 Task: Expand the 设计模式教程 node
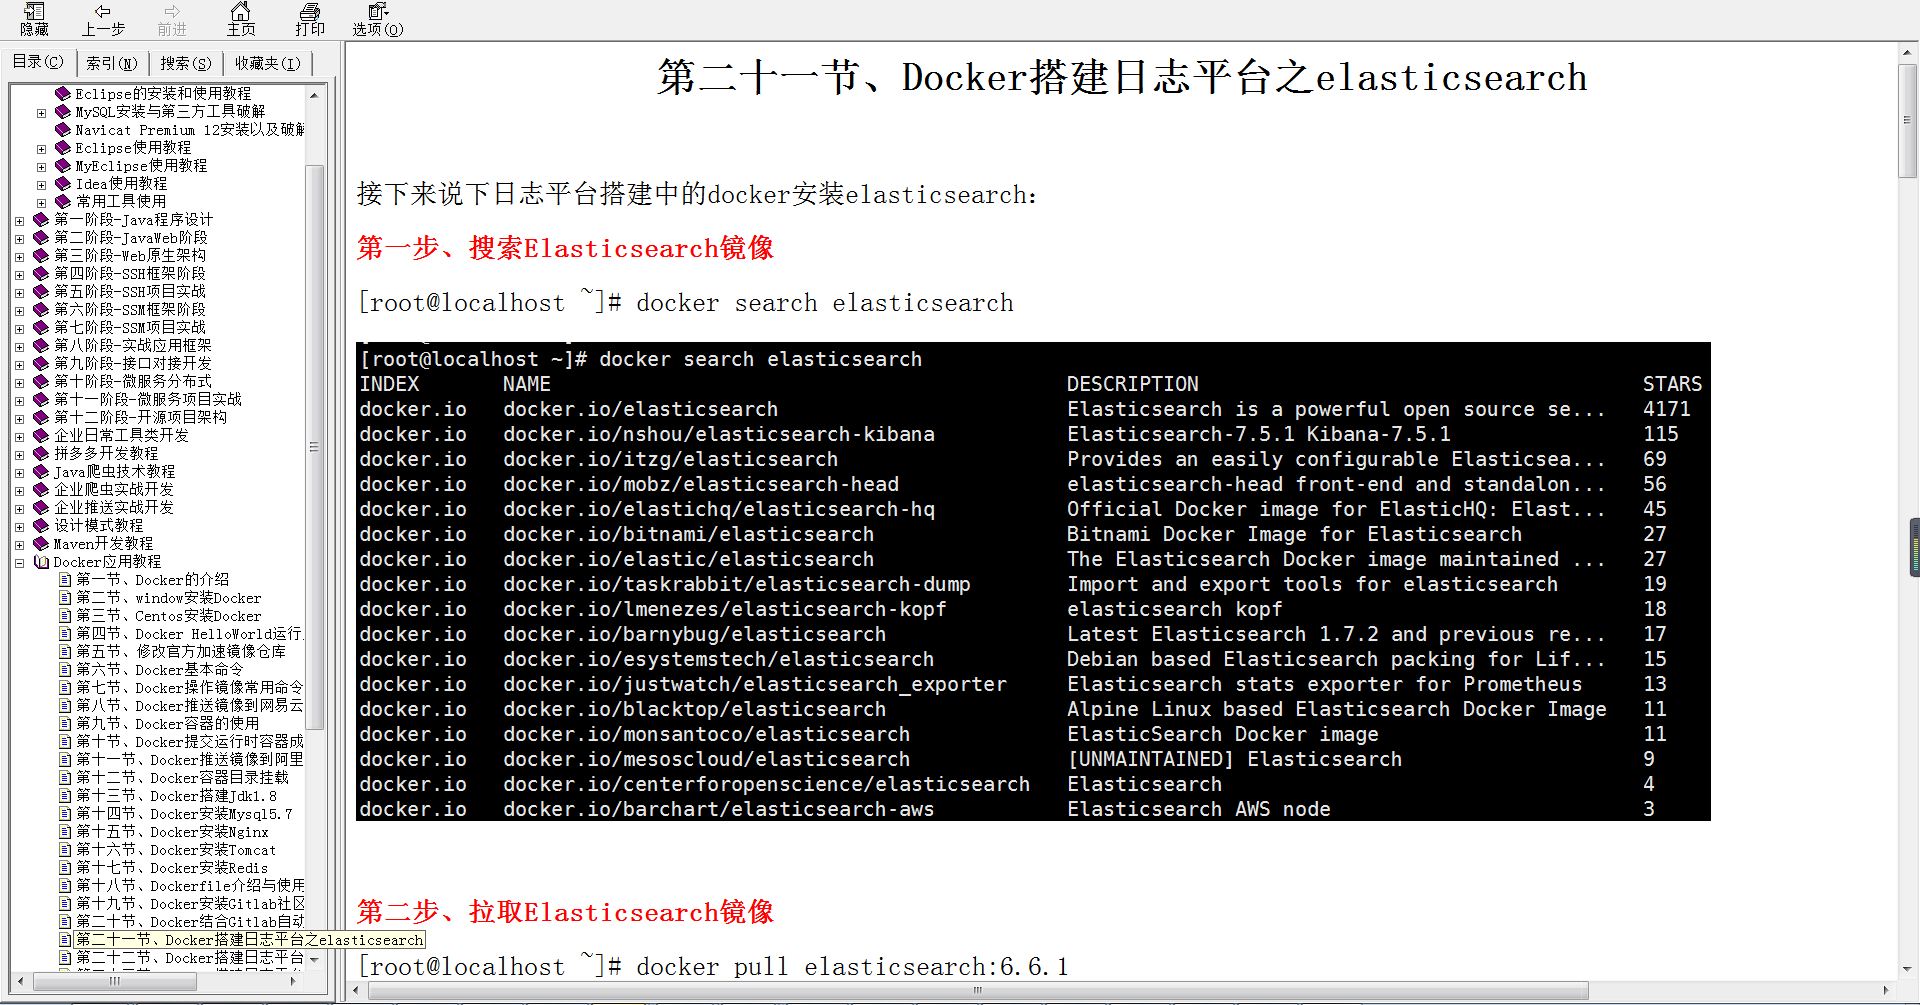click(x=20, y=526)
